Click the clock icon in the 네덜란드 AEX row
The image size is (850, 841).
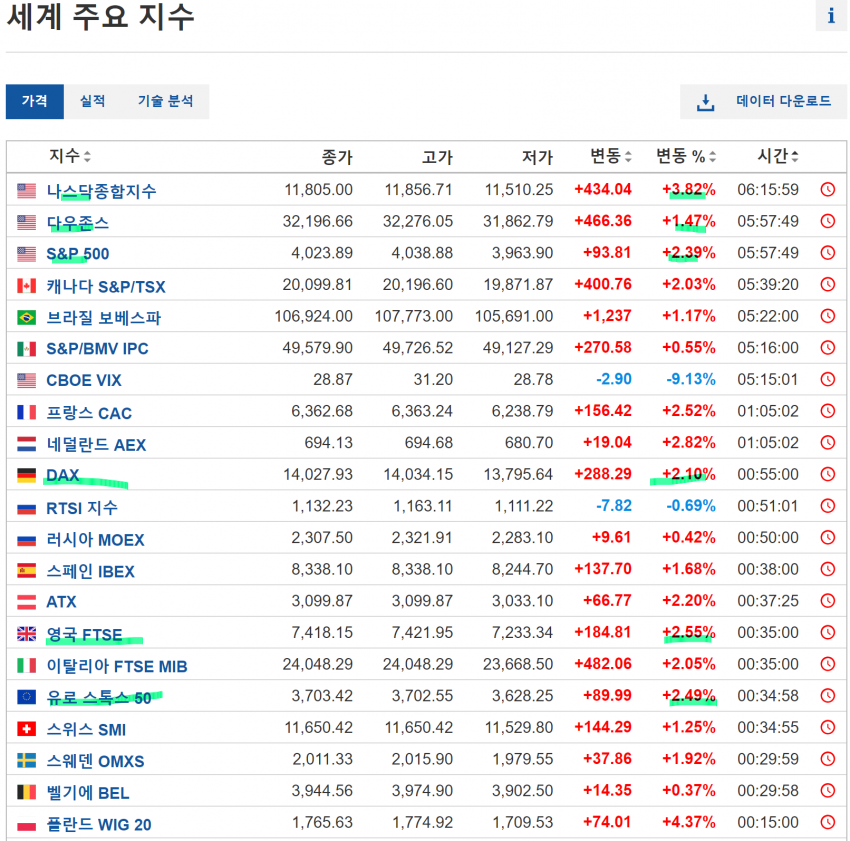coord(828,442)
